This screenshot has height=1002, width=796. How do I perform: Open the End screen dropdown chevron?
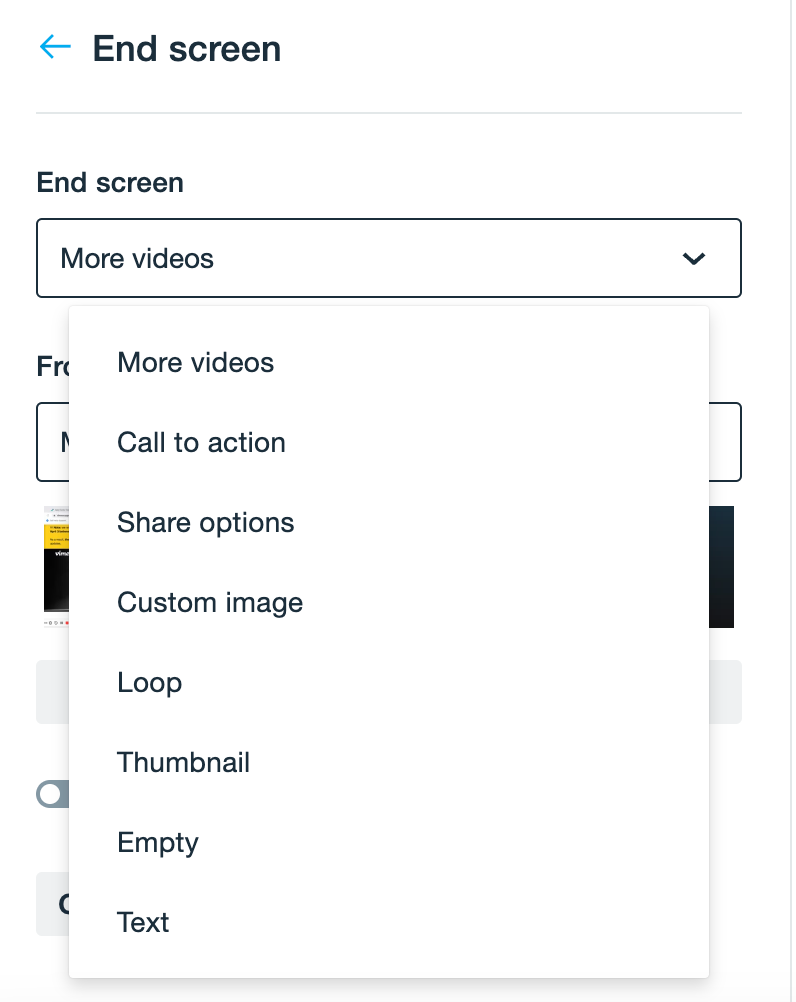pyautogui.click(x=693, y=258)
